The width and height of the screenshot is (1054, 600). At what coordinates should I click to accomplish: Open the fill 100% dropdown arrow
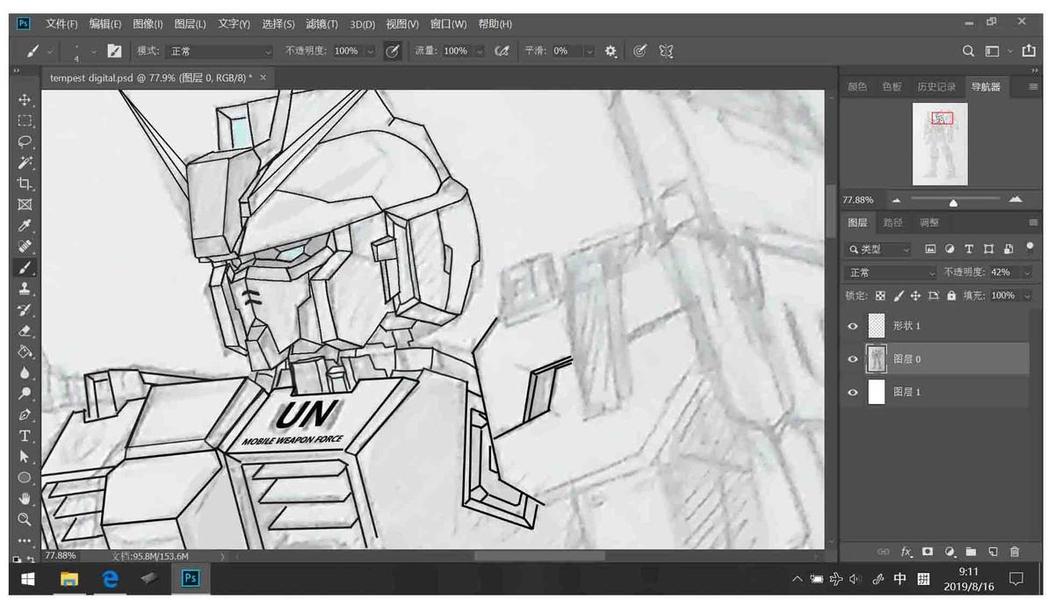tap(1027, 296)
